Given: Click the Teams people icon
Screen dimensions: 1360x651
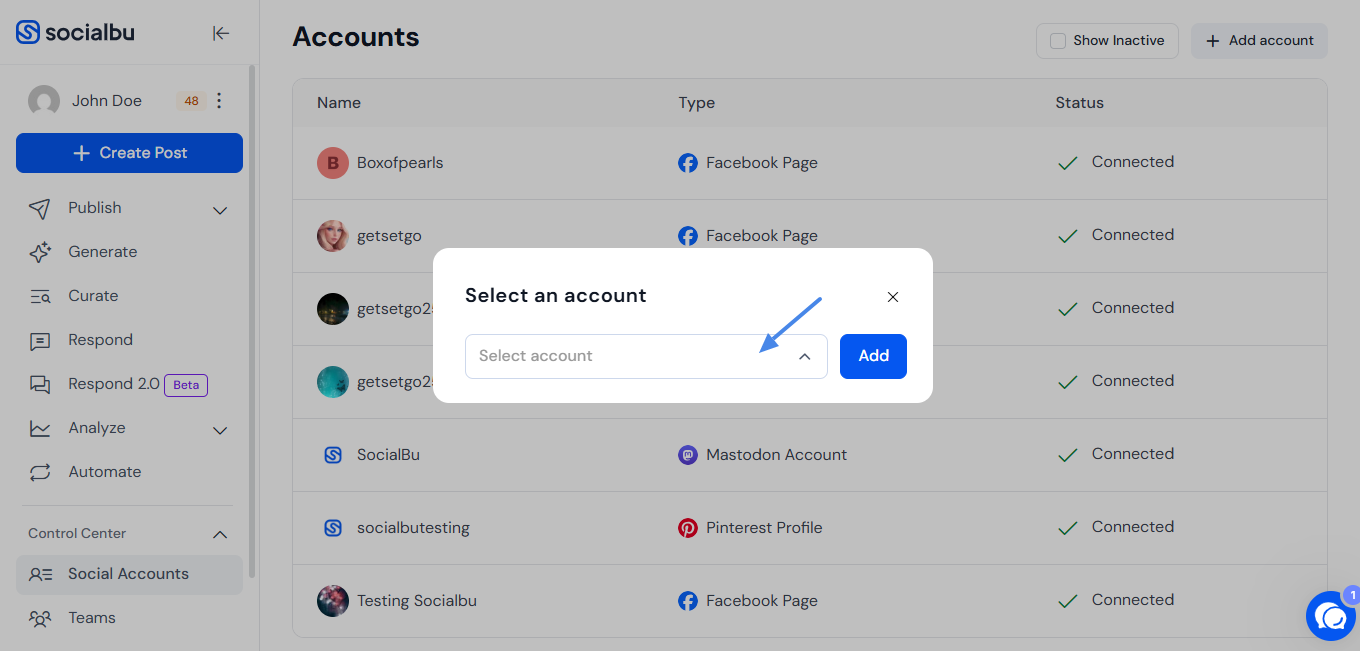Looking at the screenshot, I should 40,618.
